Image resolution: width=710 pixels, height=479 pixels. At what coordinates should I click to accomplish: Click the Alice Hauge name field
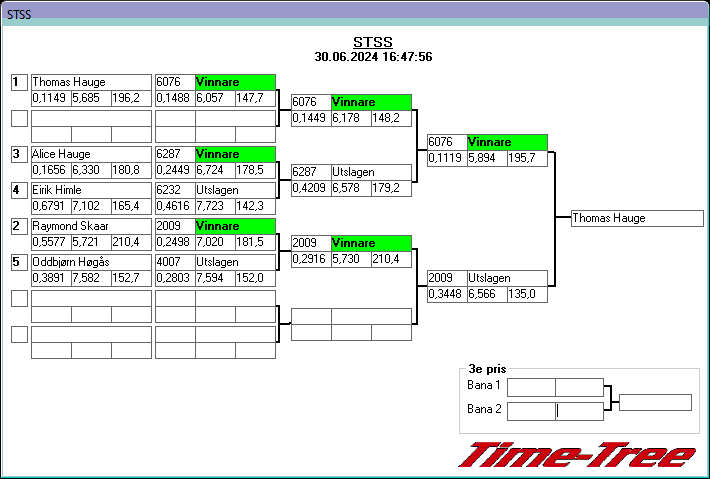(91, 154)
